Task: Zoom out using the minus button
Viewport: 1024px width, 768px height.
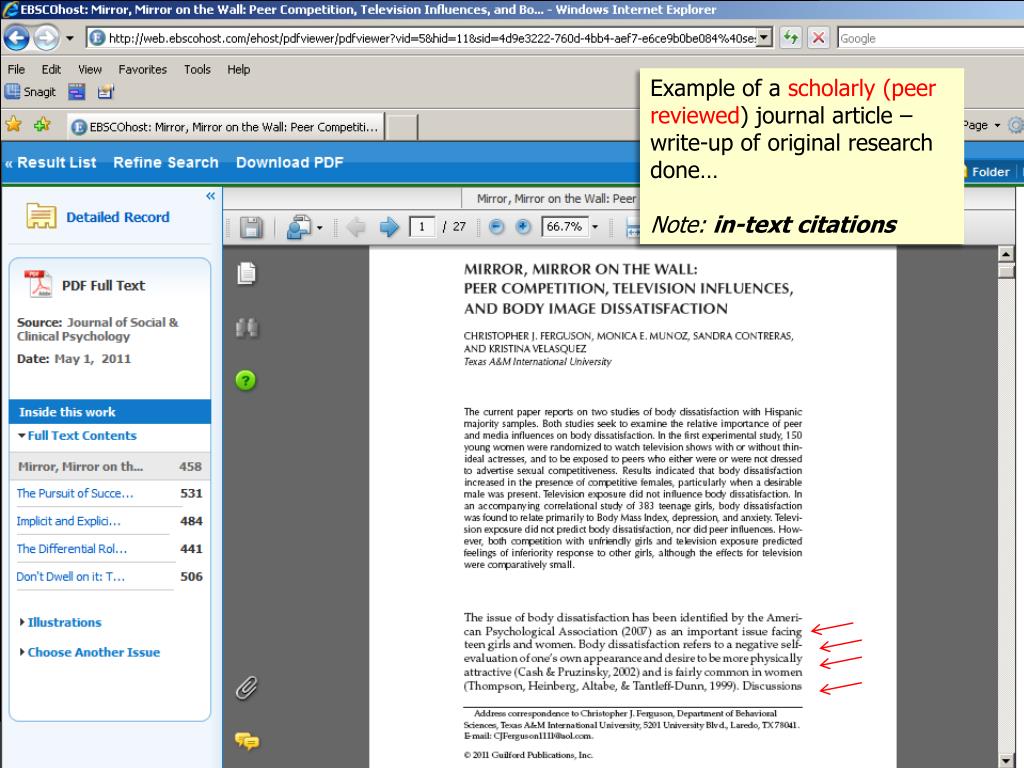Action: click(x=497, y=227)
